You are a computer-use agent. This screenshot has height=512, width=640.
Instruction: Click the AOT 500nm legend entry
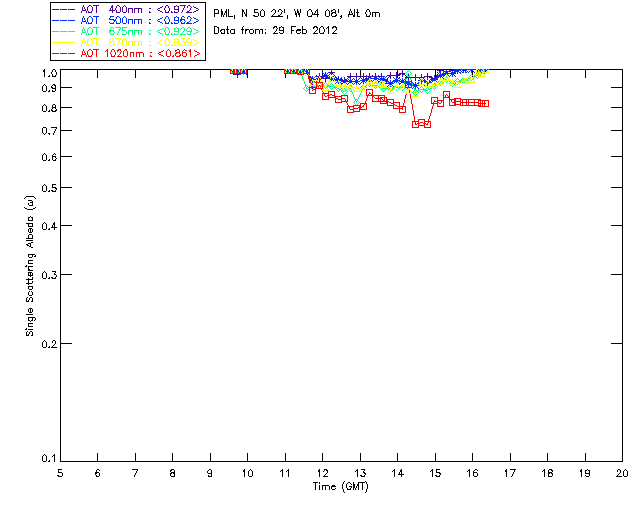pyautogui.click(x=126, y=20)
